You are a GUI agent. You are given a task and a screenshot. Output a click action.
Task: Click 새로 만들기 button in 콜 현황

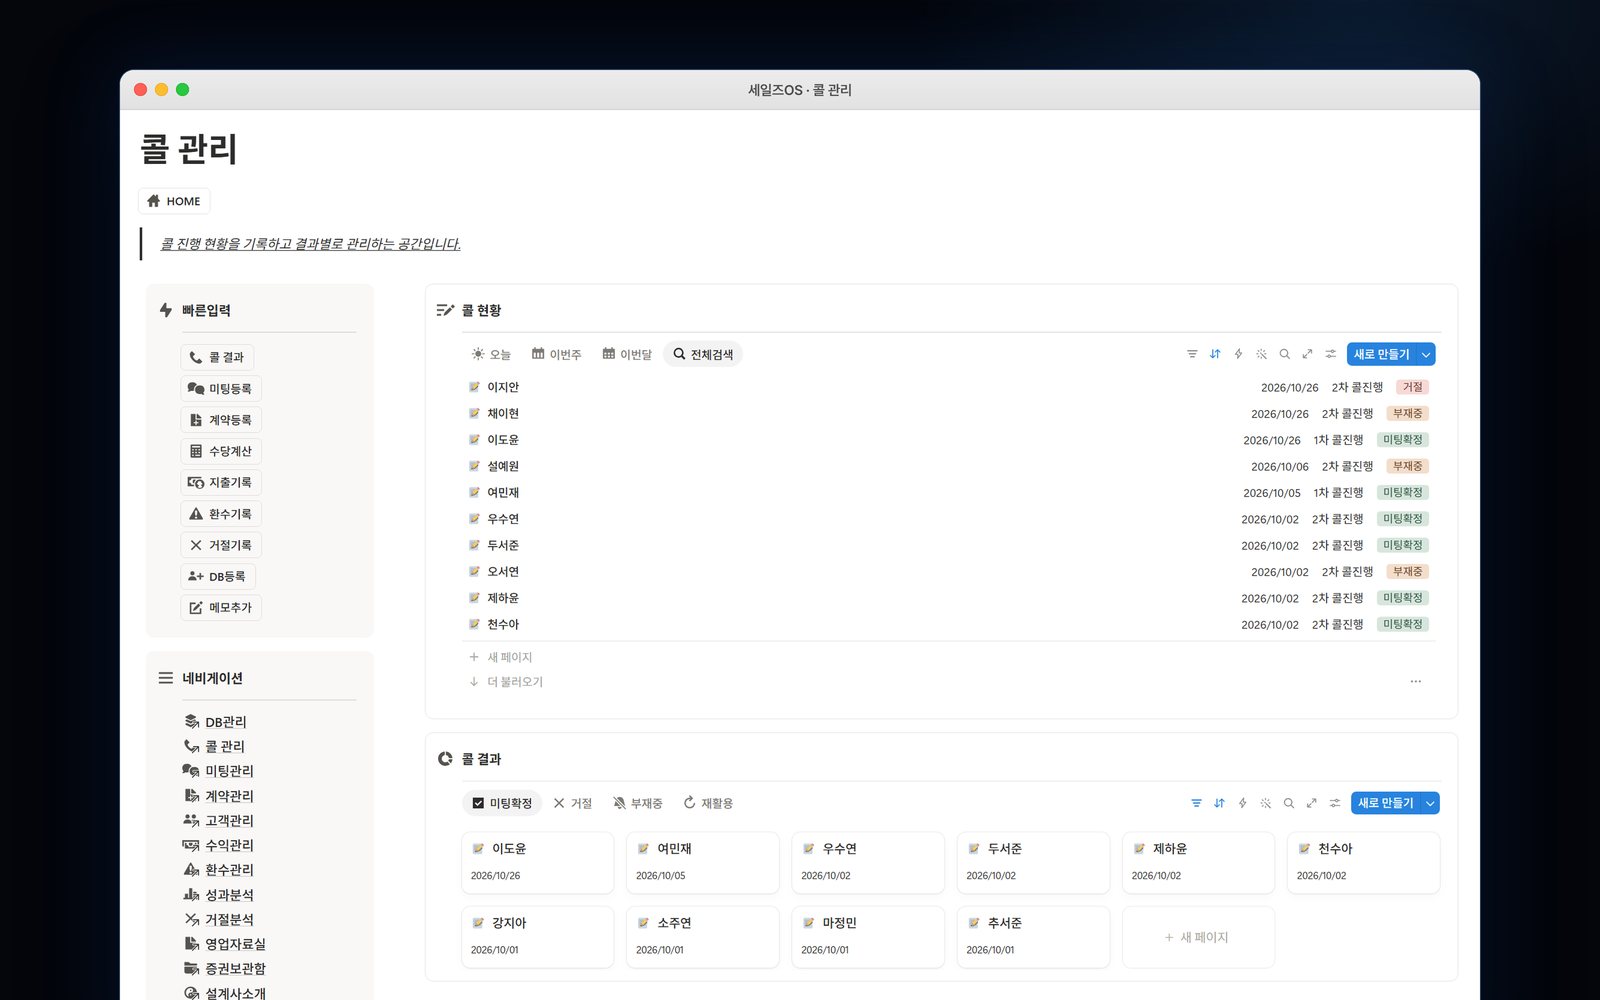(1382, 354)
